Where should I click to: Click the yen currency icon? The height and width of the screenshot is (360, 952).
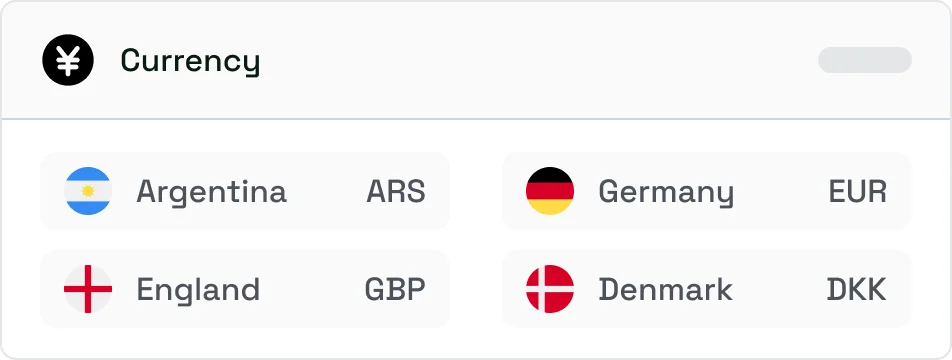point(68,60)
